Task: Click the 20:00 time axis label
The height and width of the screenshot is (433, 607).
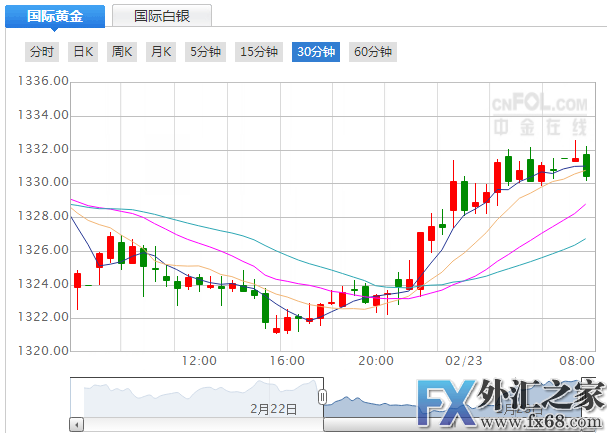Action: click(x=376, y=361)
